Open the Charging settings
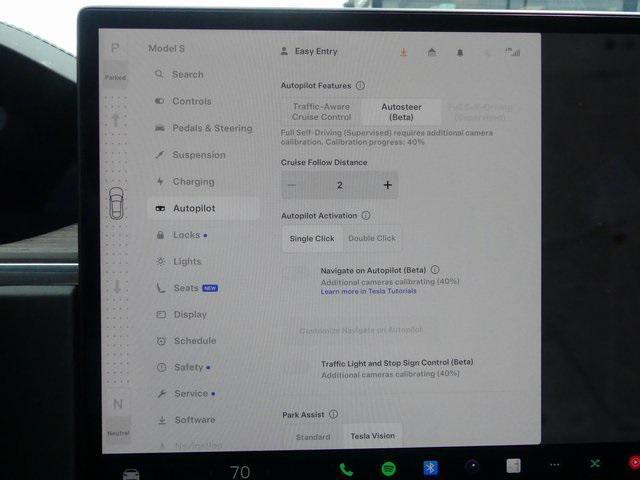The height and width of the screenshot is (480, 640). pyautogui.click(x=185, y=182)
